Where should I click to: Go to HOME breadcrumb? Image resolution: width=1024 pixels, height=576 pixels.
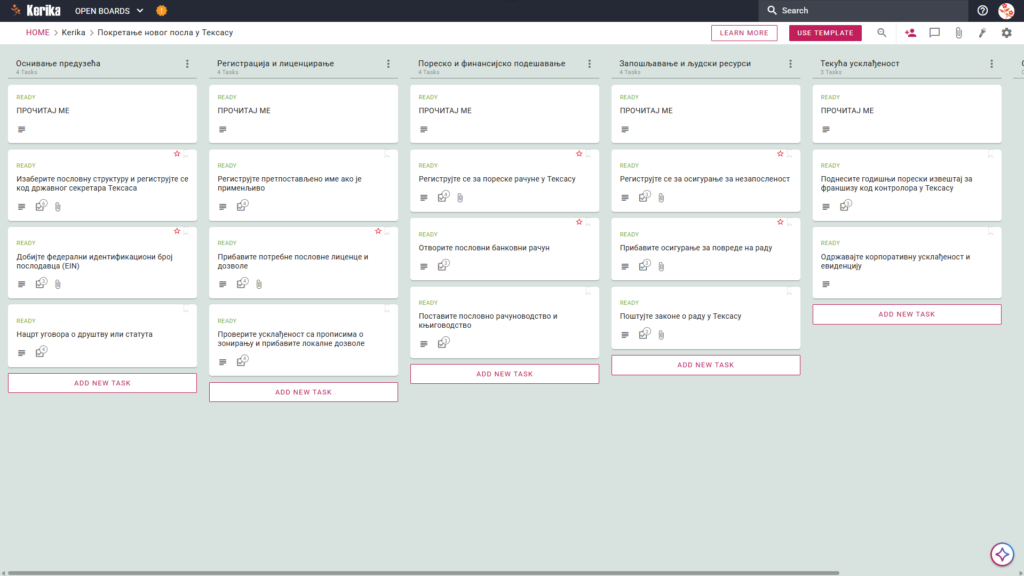[37, 33]
